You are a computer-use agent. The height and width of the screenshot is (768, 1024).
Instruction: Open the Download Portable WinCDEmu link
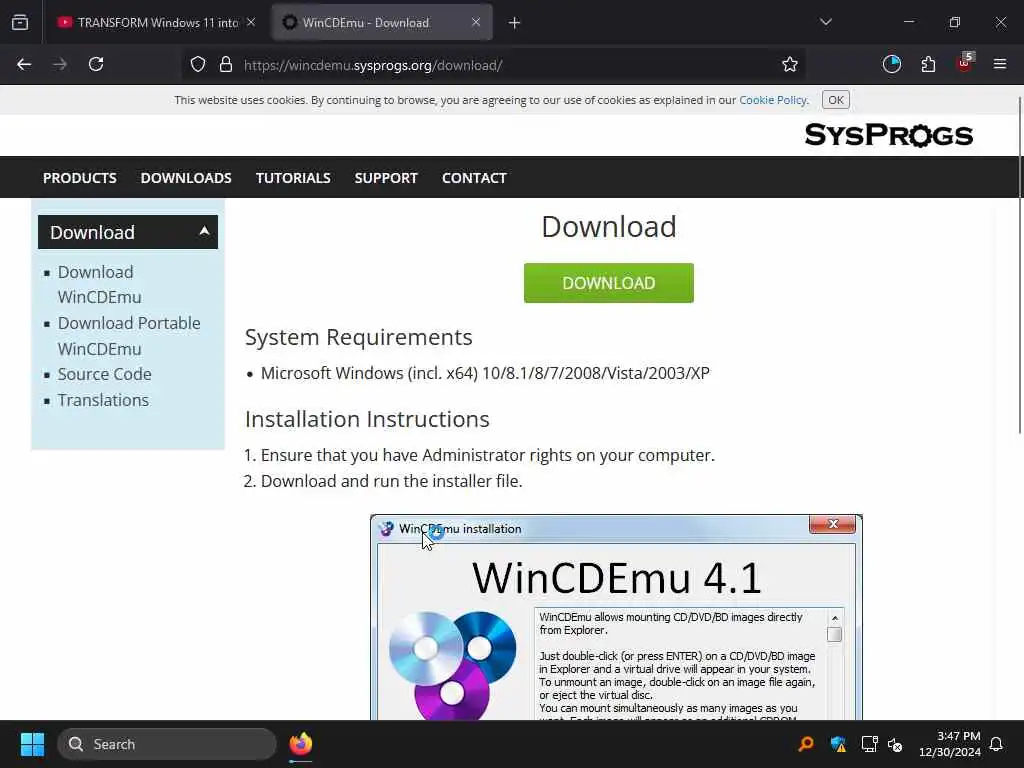(x=129, y=336)
